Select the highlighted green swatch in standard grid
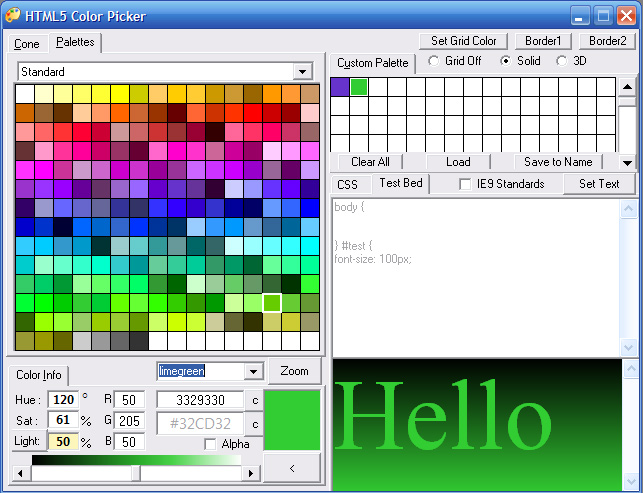 (272, 303)
